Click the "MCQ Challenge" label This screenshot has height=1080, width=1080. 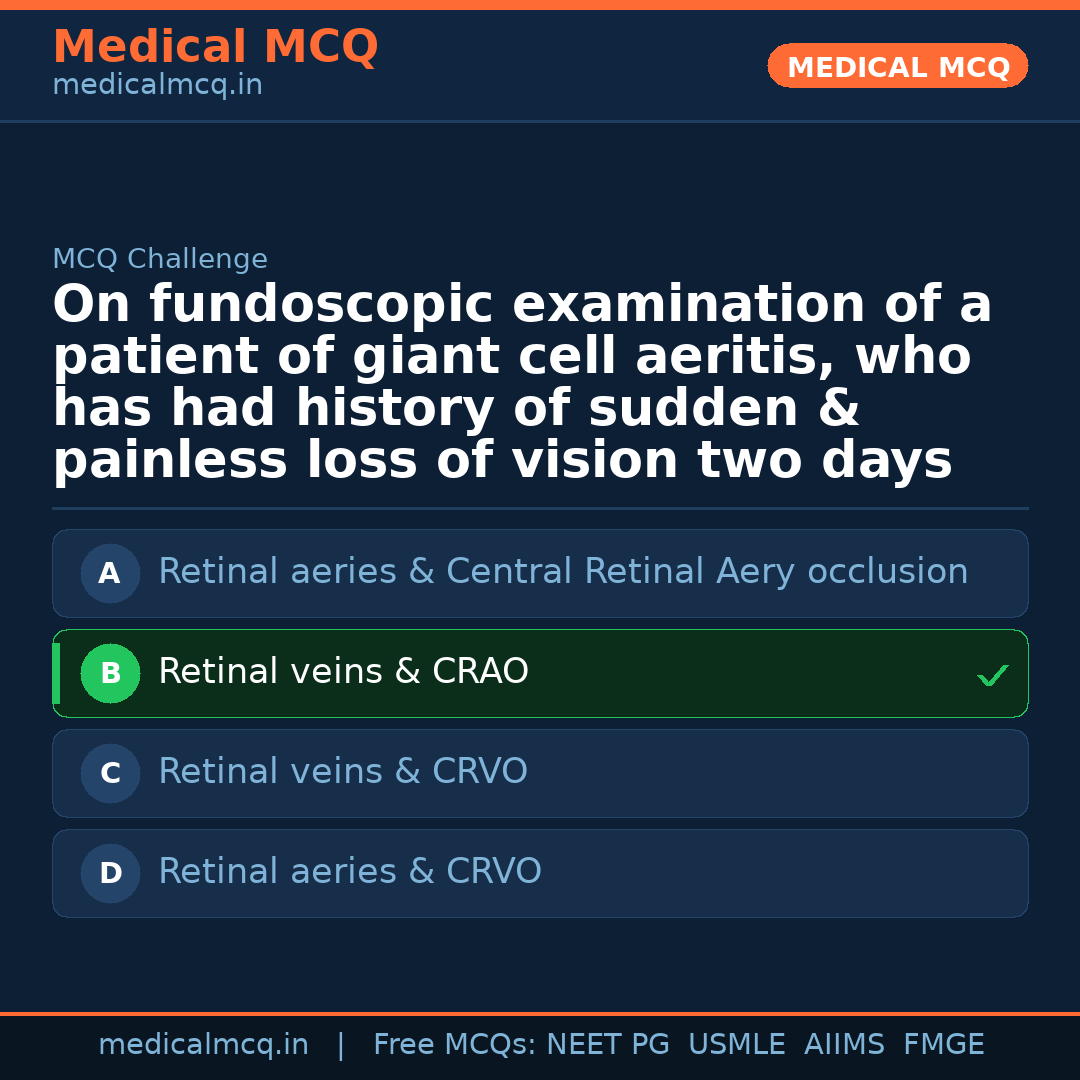[x=160, y=260]
